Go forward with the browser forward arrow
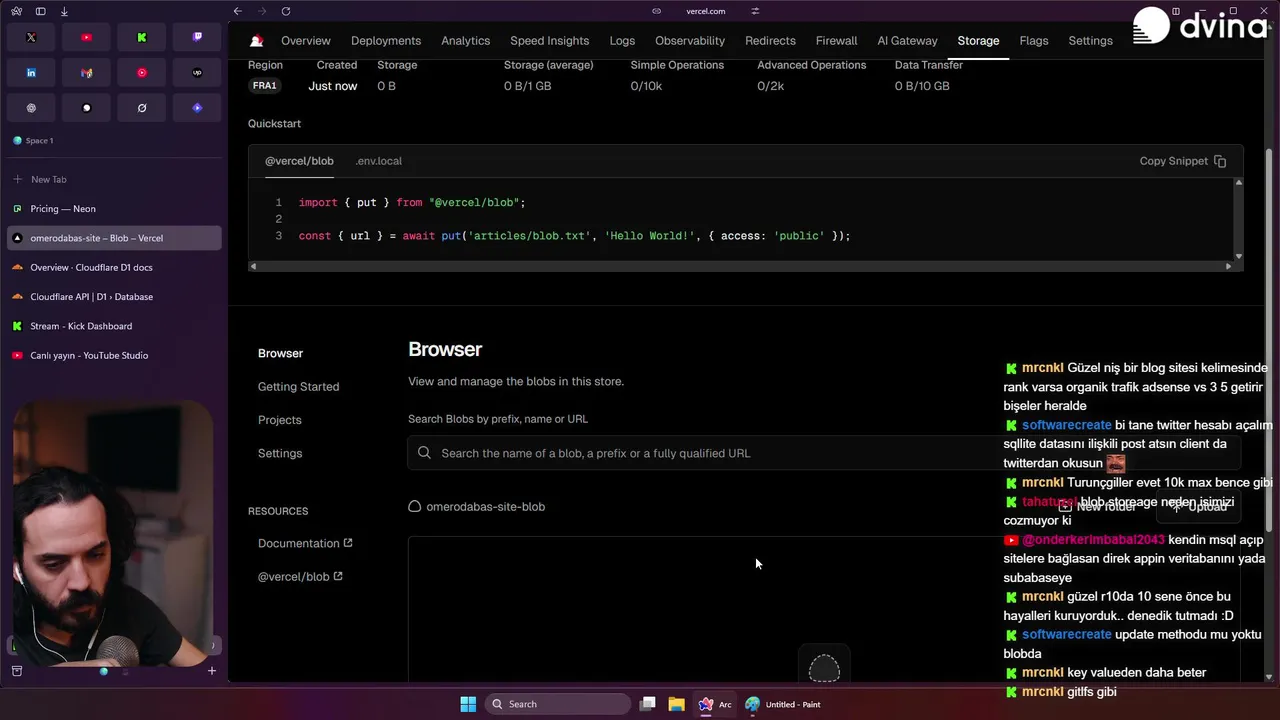1280x720 pixels. pyautogui.click(x=261, y=11)
